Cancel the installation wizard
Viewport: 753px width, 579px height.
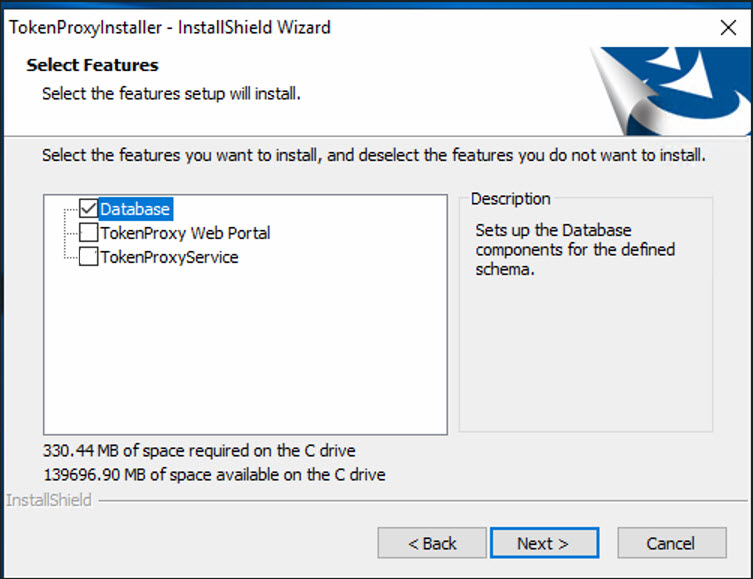672,543
